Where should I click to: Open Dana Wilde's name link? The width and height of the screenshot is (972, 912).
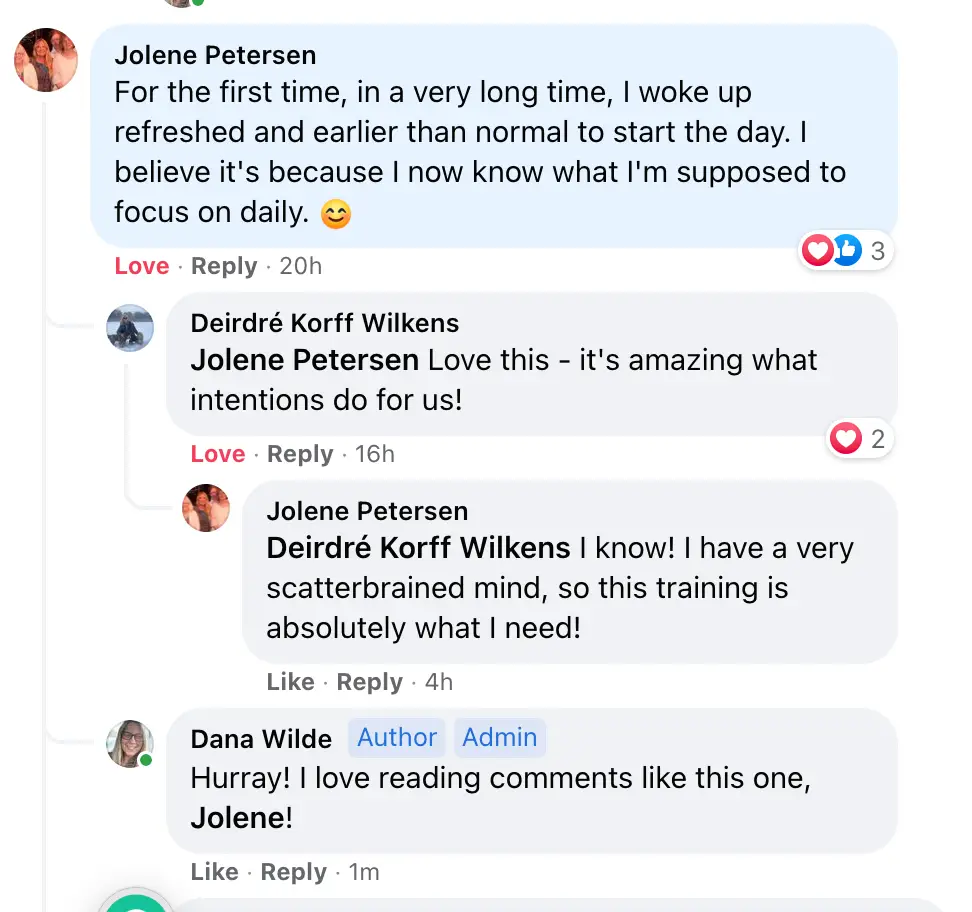(x=261, y=739)
